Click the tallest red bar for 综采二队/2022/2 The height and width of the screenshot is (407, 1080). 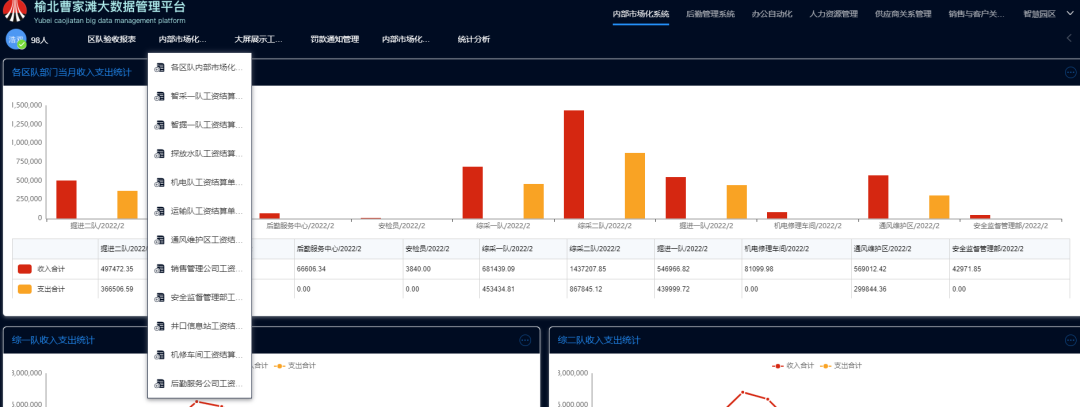(574, 164)
